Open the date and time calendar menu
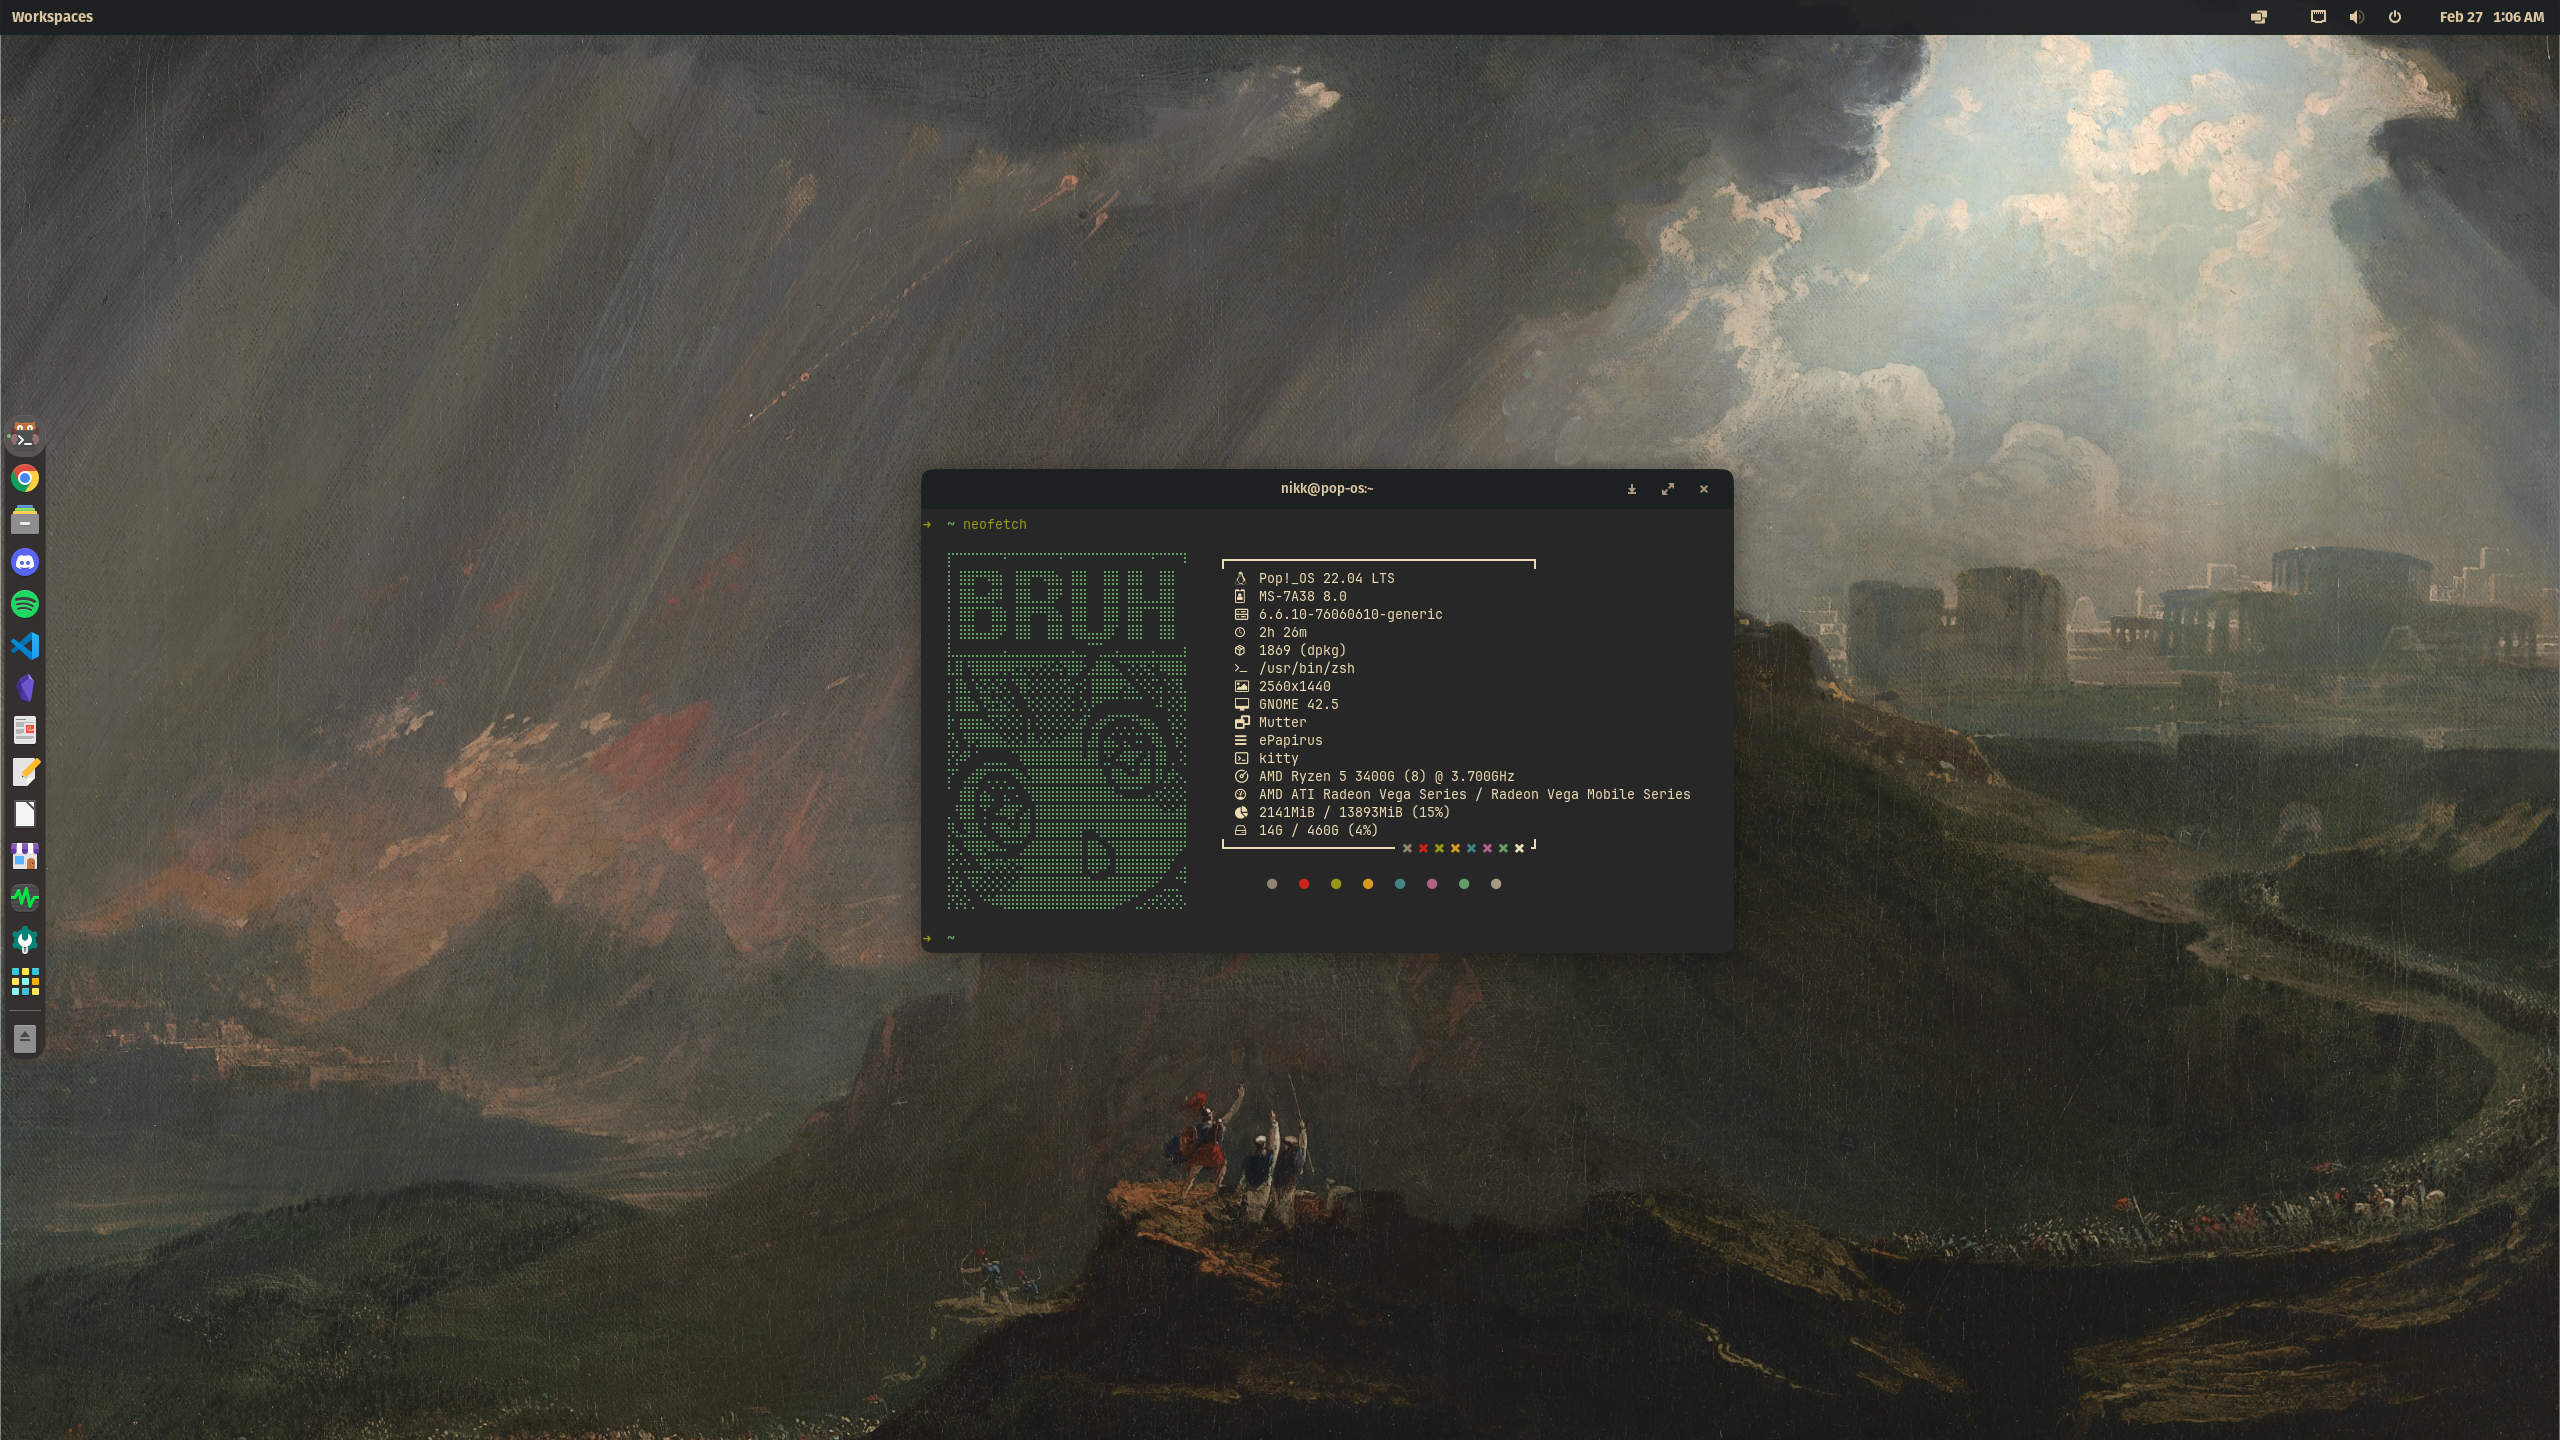2560x1440 pixels. click(x=2490, y=17)
